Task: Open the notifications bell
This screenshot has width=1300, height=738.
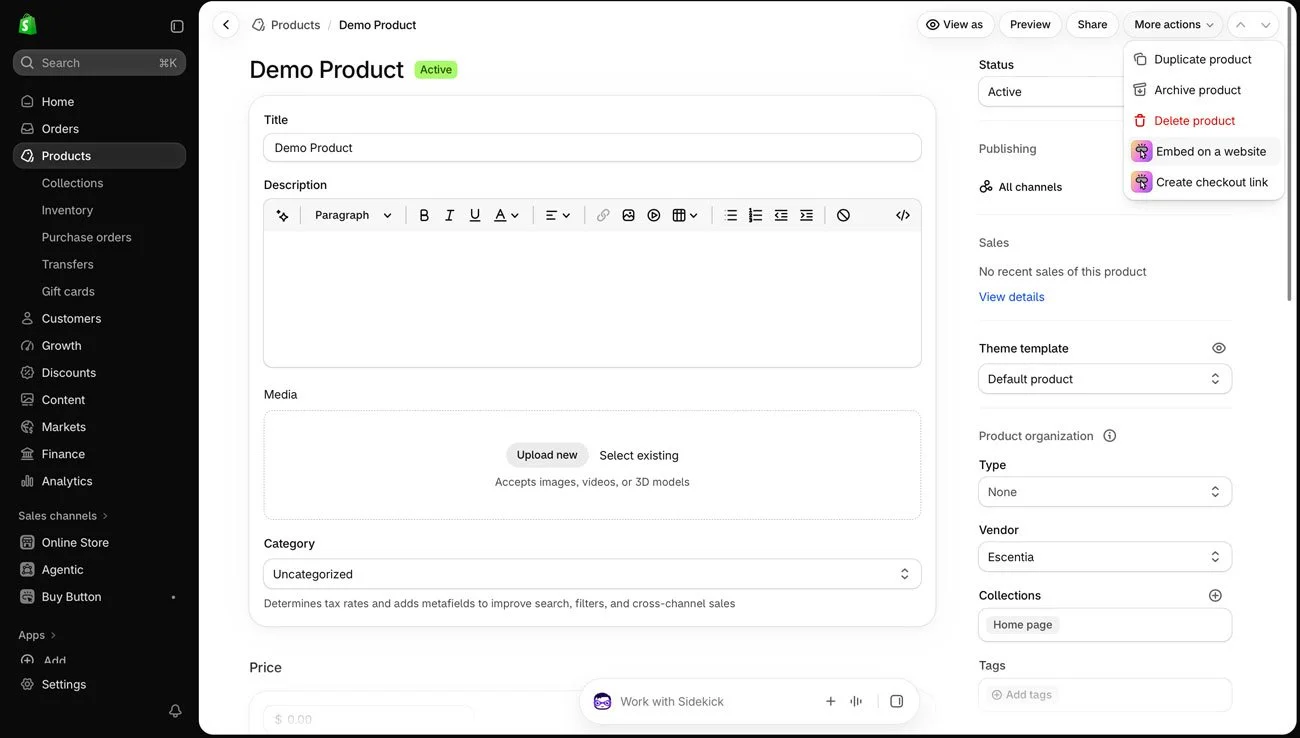Action: pyautogui.click(x=175, y=711)
